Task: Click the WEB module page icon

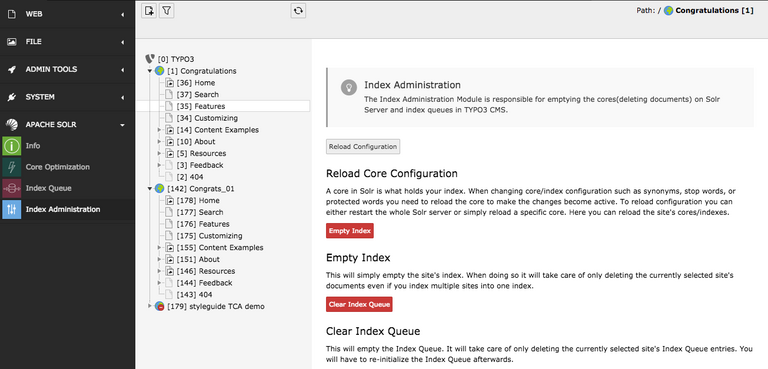Action: tap(12, 14)
